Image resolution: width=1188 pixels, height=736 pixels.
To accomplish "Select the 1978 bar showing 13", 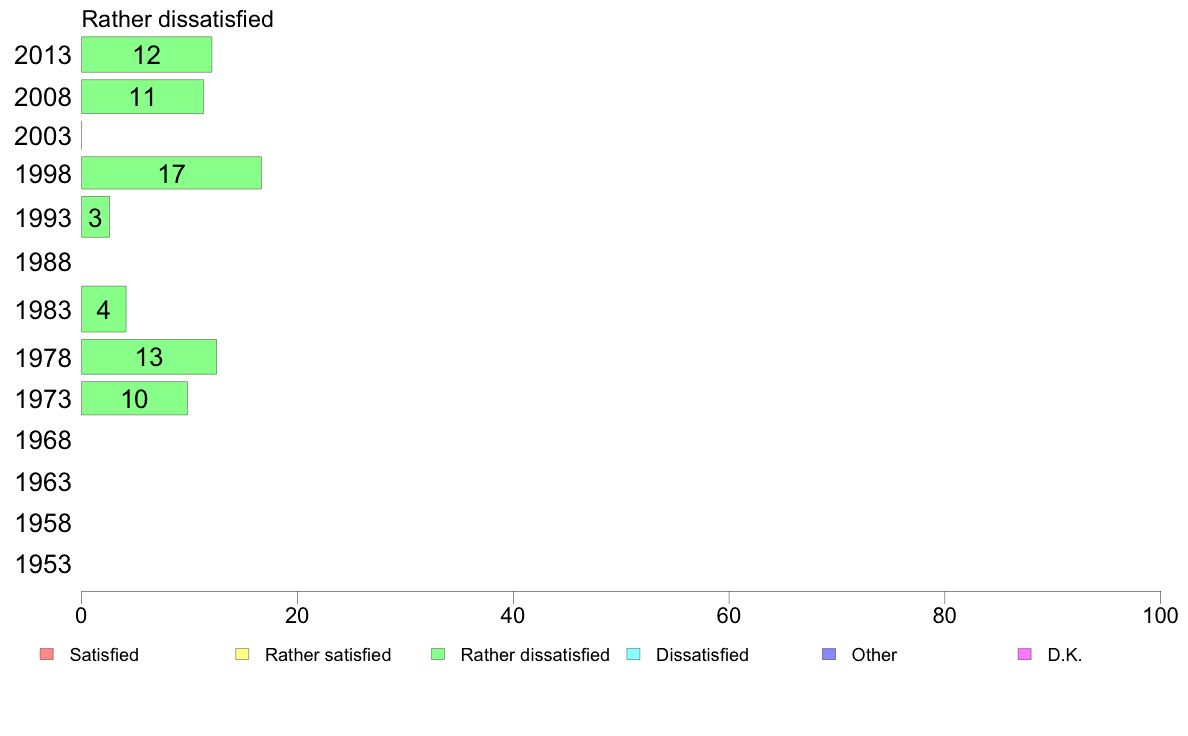I will tap(148, 357).
